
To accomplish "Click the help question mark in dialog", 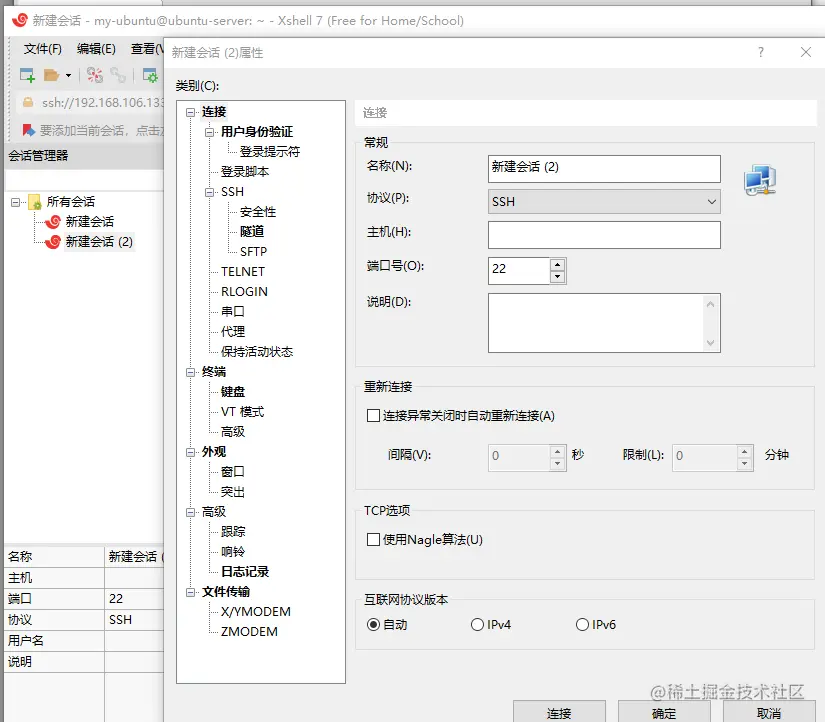I will pyautogui.click(x=761, y=52).
